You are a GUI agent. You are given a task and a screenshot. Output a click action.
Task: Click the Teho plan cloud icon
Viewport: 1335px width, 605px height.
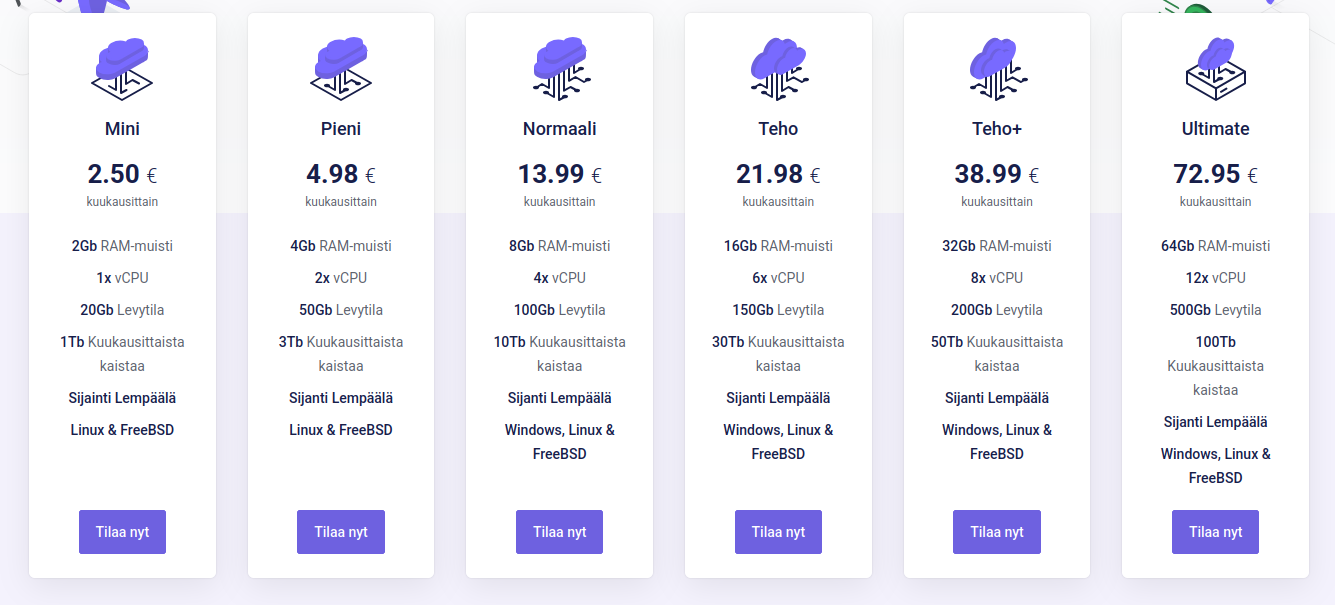pyautogui.click(x=778, y=68)
